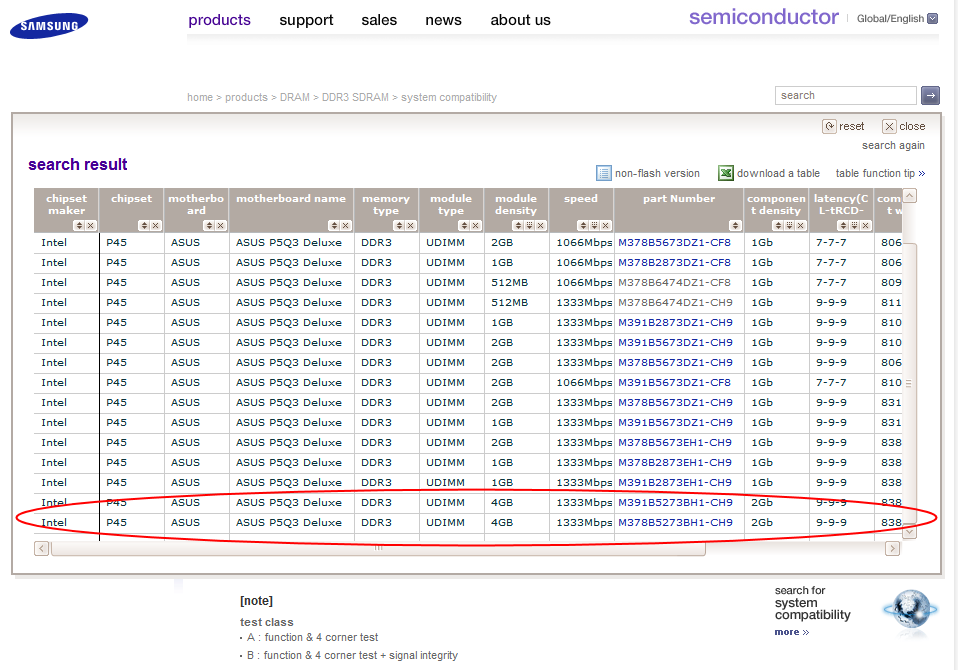This screenshot has height=670, width=958.
Task: Open part number M378B5273BH1-CH9
Action: [675, 523]
